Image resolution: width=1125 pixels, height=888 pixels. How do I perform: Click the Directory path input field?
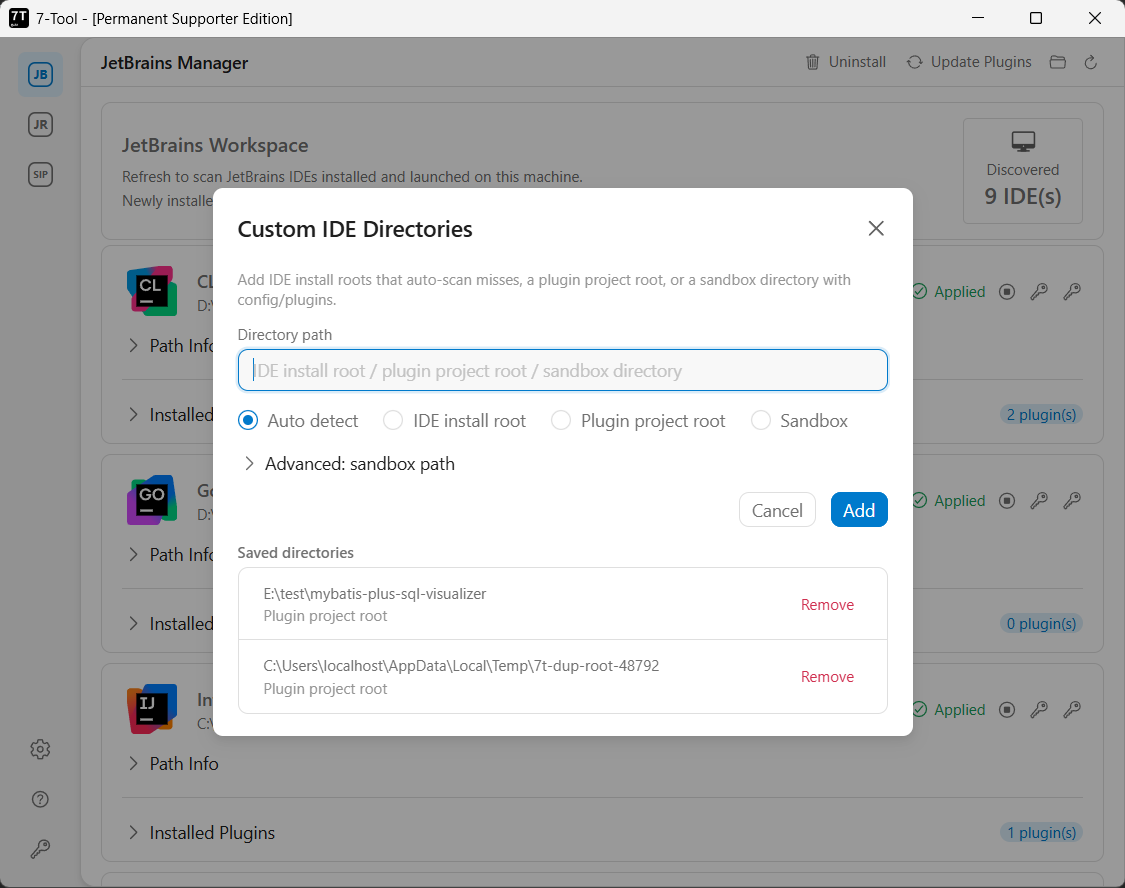562,370
